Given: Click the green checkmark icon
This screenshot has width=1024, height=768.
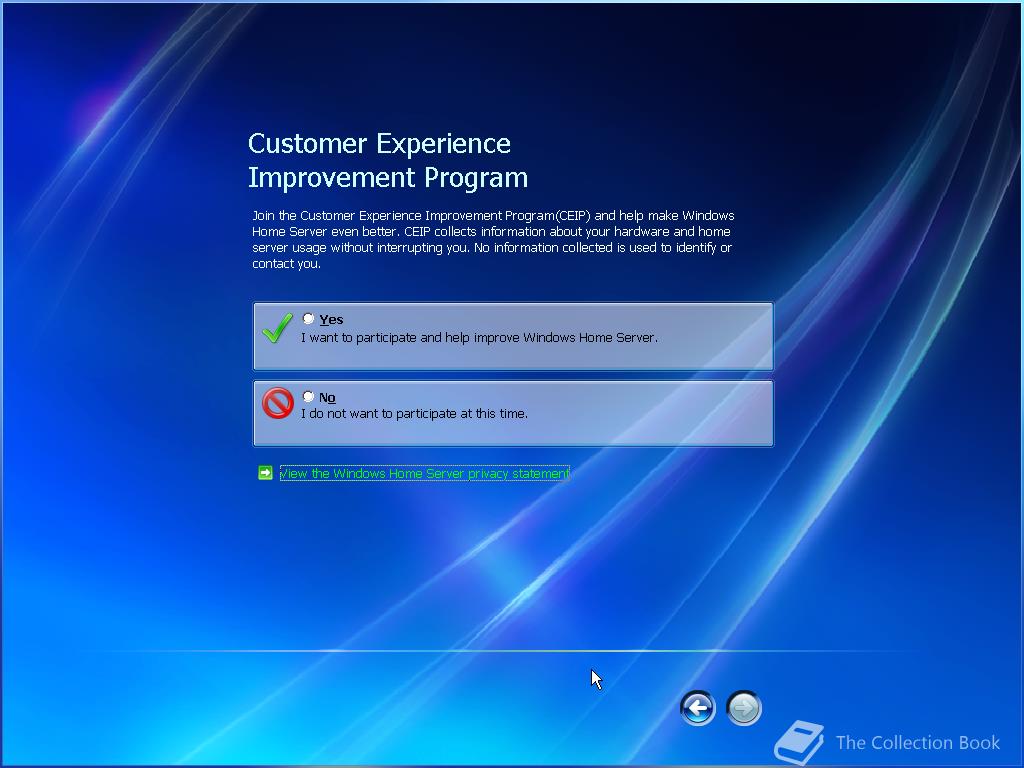Looking at the screenshot, I should tap(278, 328).
